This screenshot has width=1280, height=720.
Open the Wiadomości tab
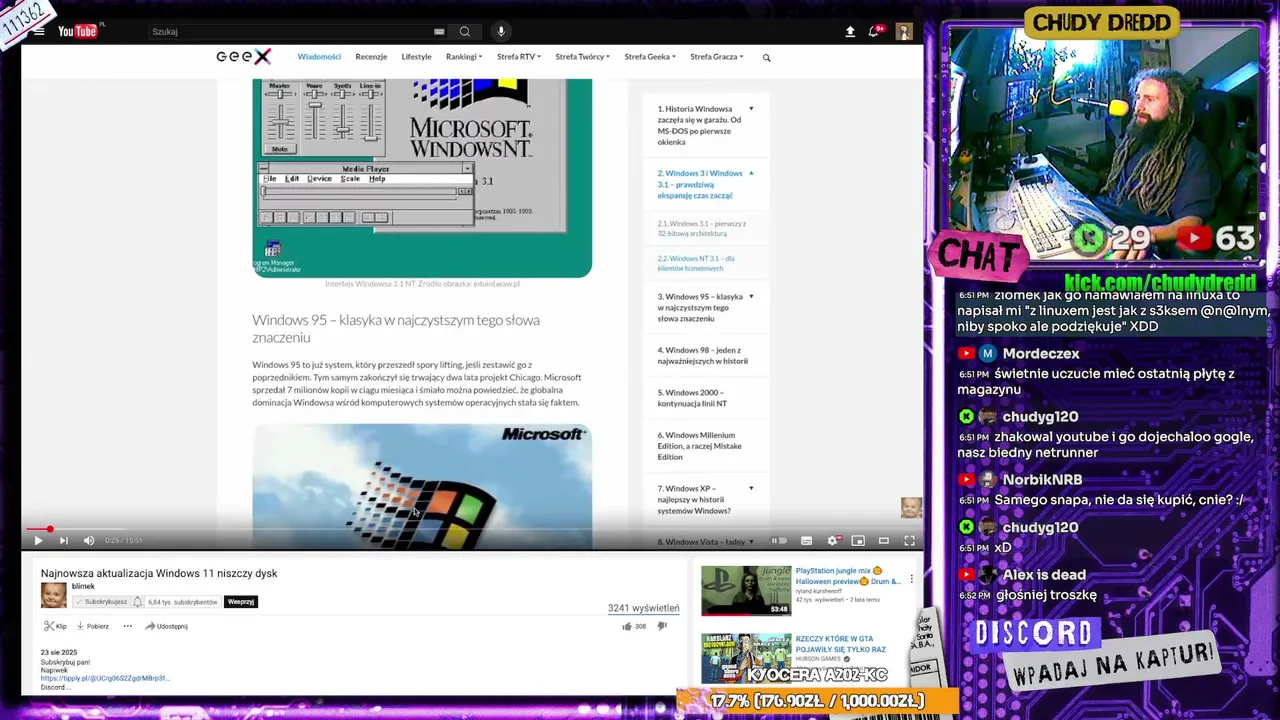pyautogui.click(x=319, y=57)
